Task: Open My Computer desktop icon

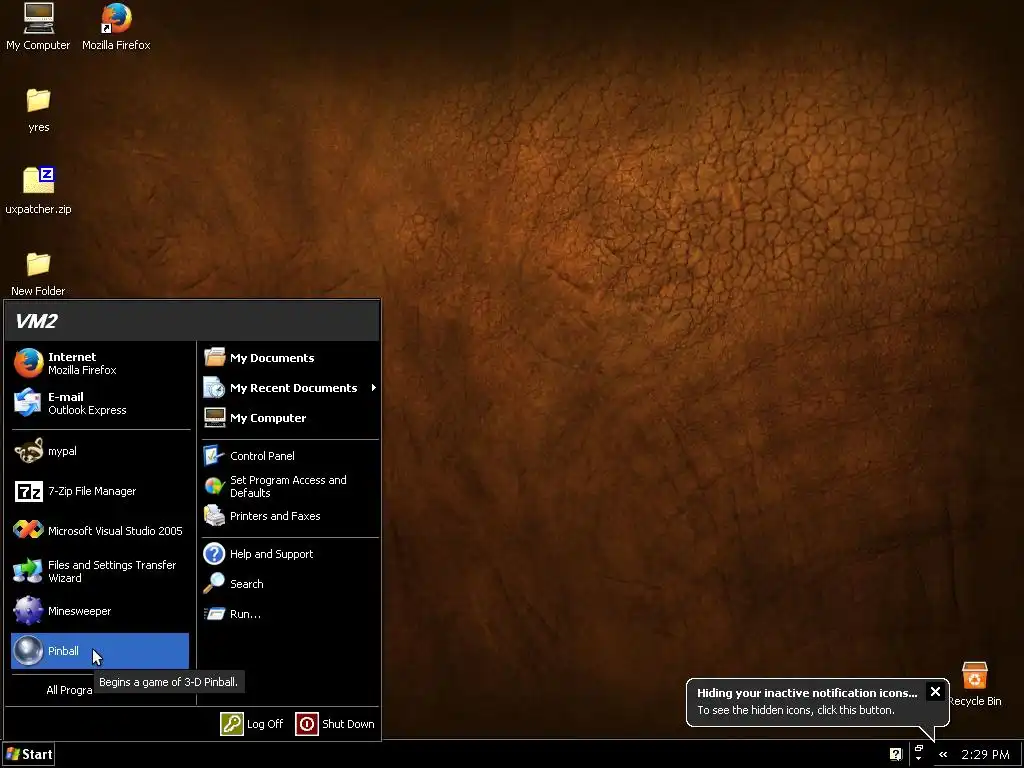Action: [x=38, y=26]
